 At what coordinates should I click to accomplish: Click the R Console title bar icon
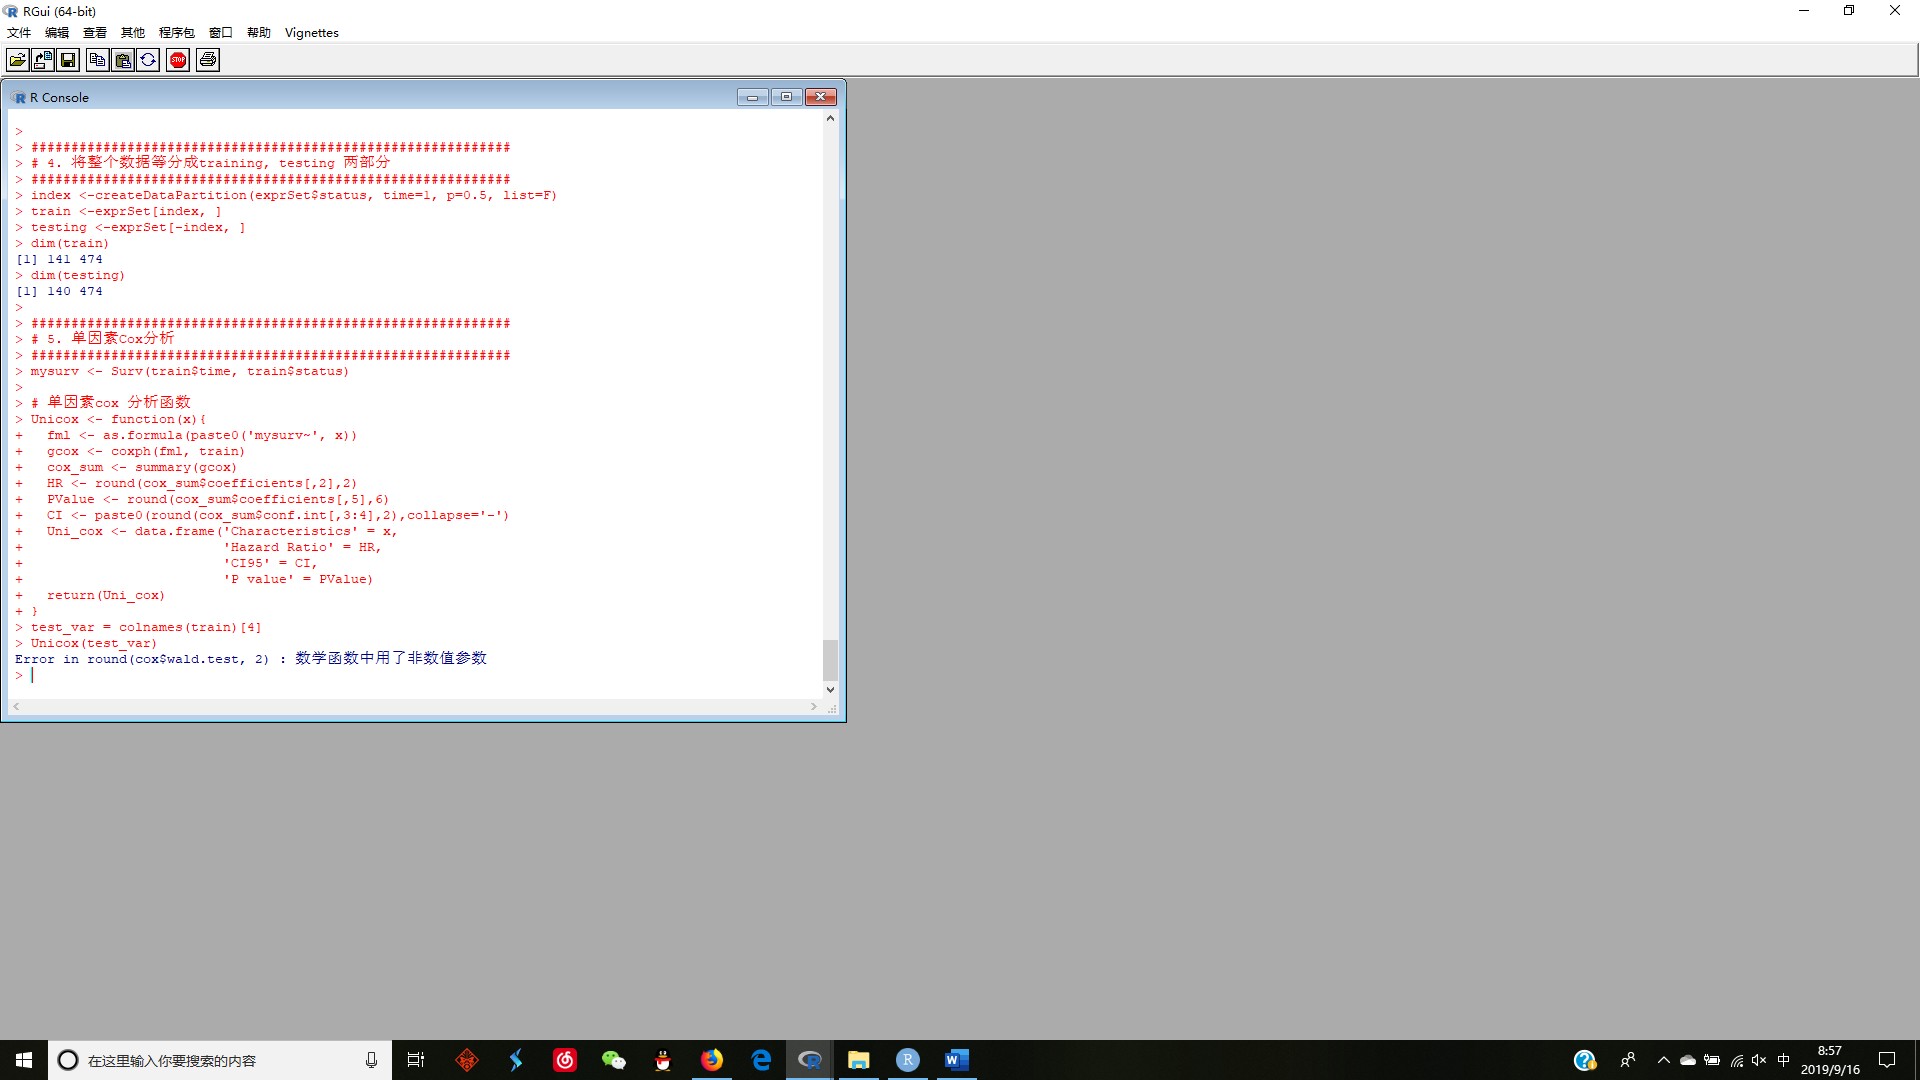pos(19,97)
